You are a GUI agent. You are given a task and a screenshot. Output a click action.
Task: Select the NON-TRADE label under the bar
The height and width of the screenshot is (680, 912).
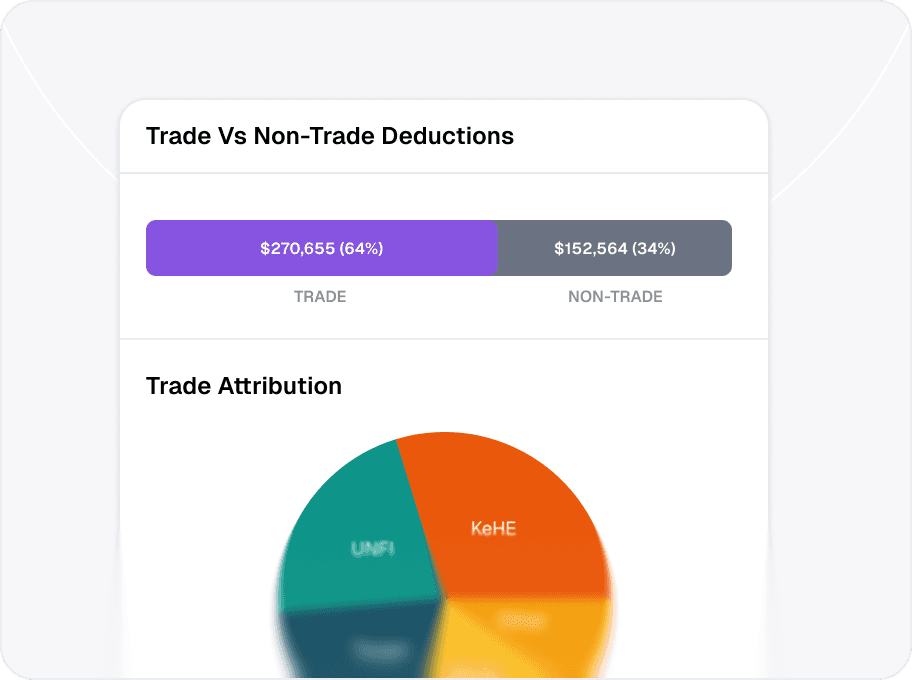click(615, 297)
